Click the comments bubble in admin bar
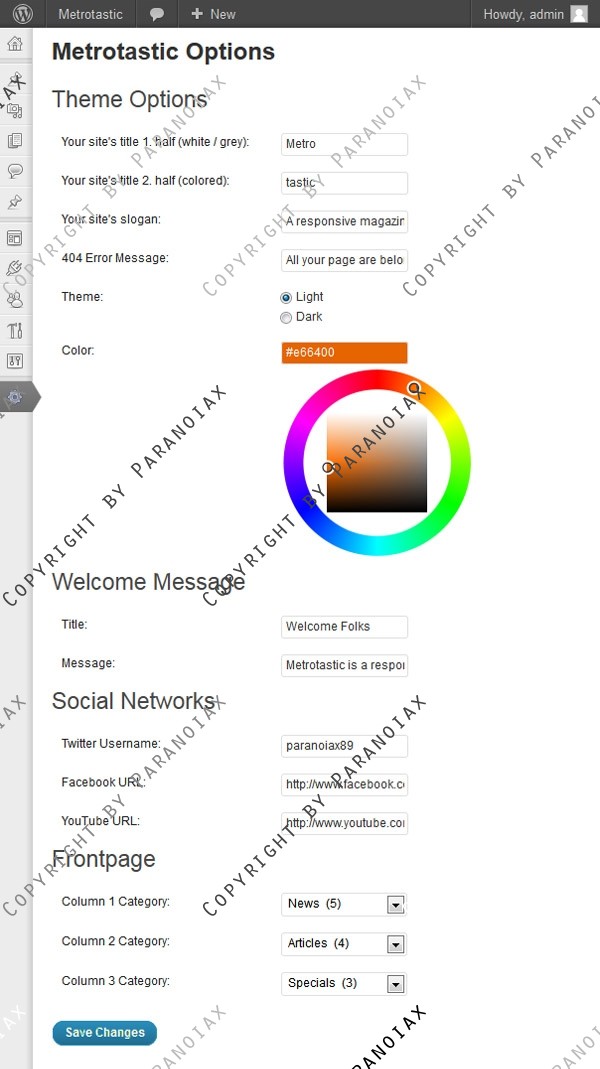The image size is (600, 1069). [x=157, y=14]
